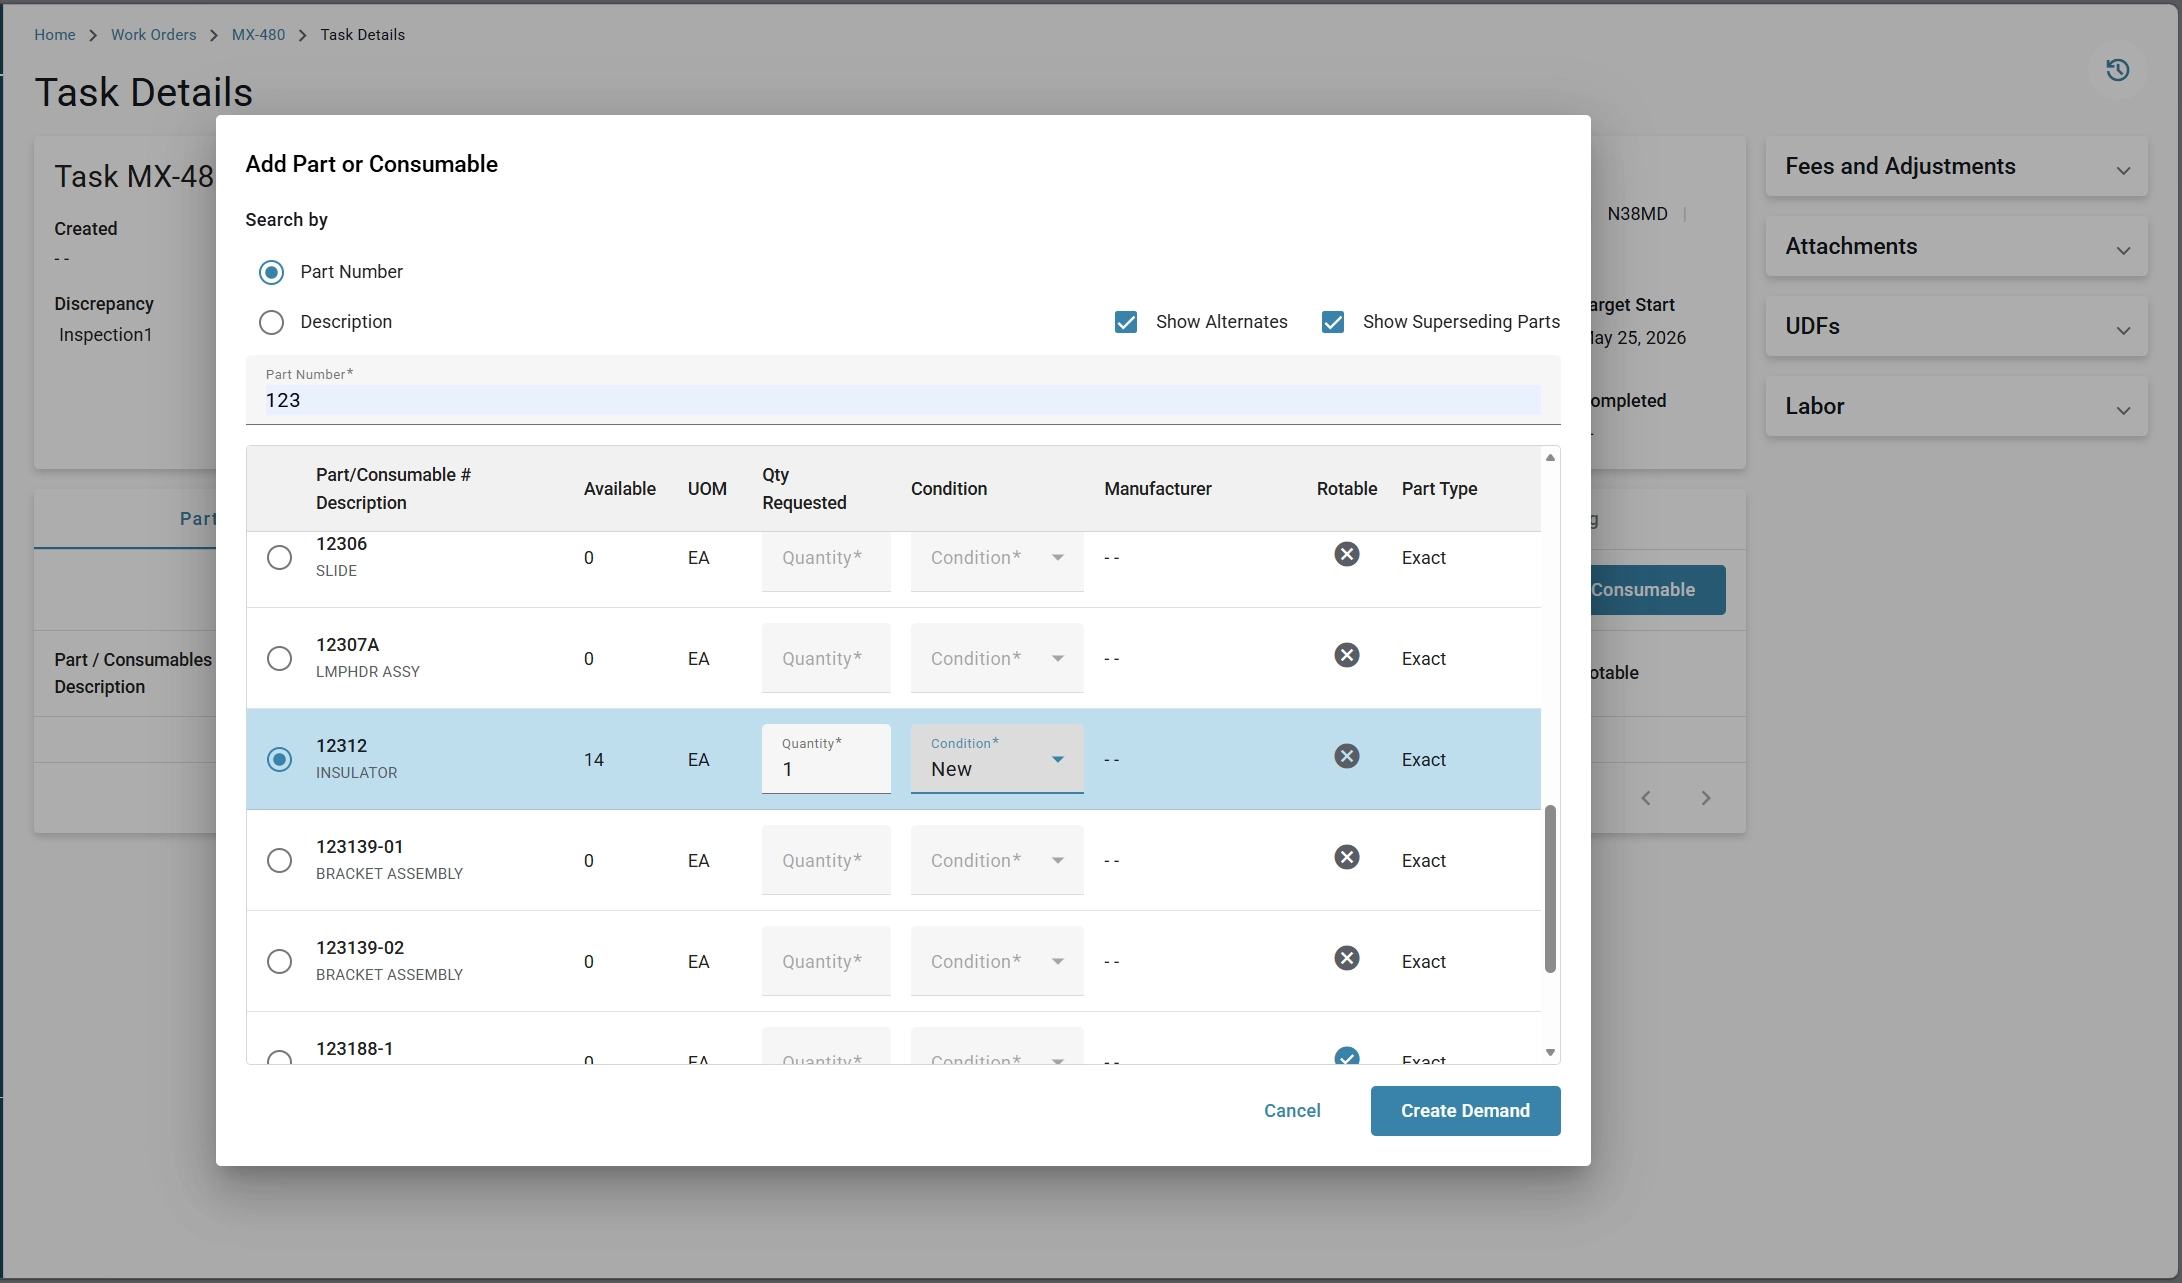Viewport: 2182px width, 1283px height.
Task: Select radio button for part 123139-01
Action: tap(280, 860)
